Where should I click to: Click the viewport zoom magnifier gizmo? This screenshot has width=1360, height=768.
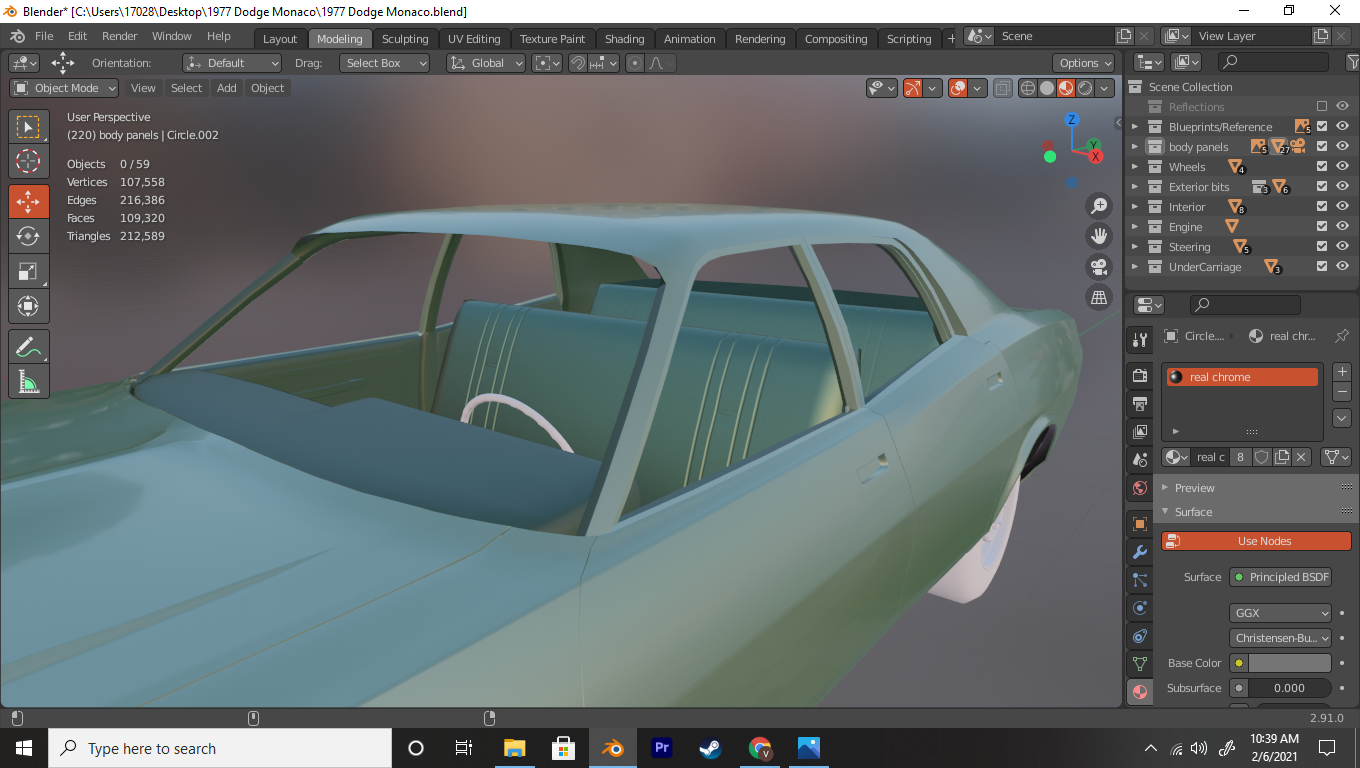(1099, 206)
